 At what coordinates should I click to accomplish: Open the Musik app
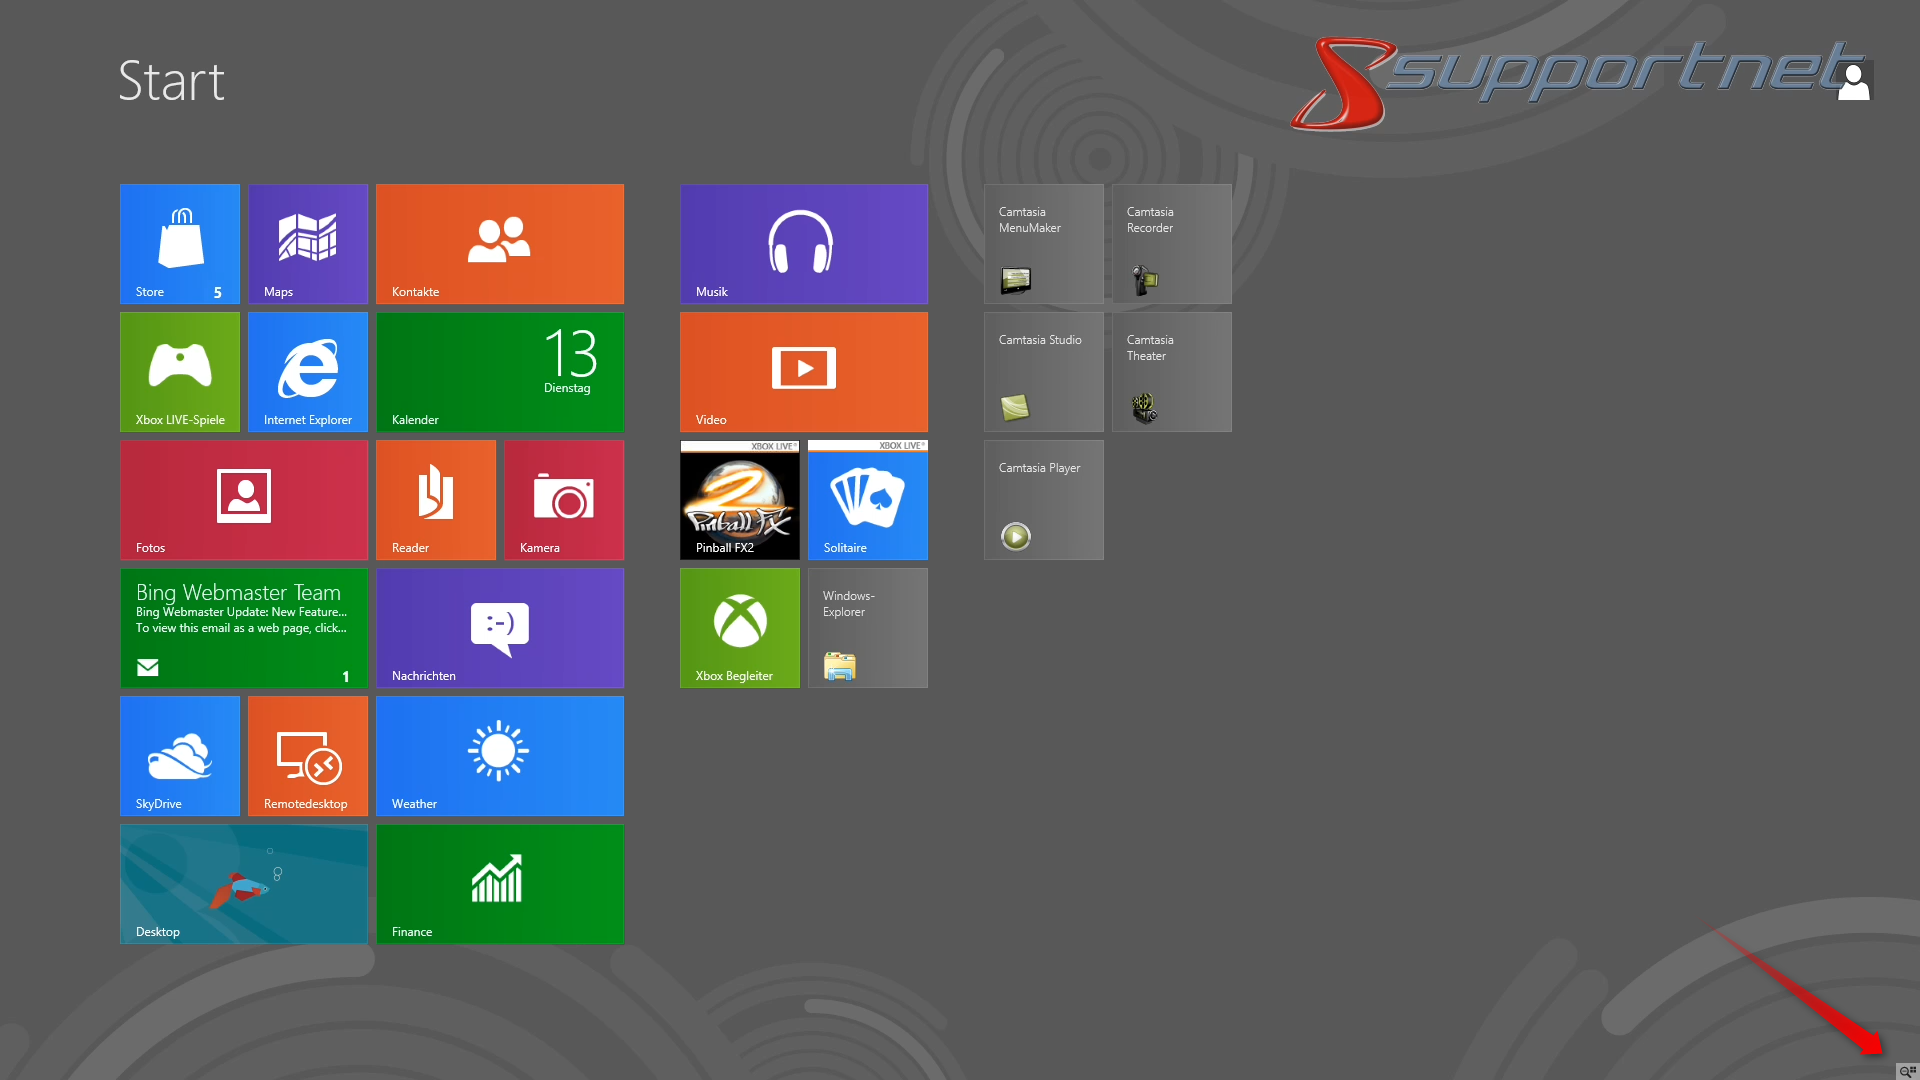pyautogui.click(x=803, y=243)
